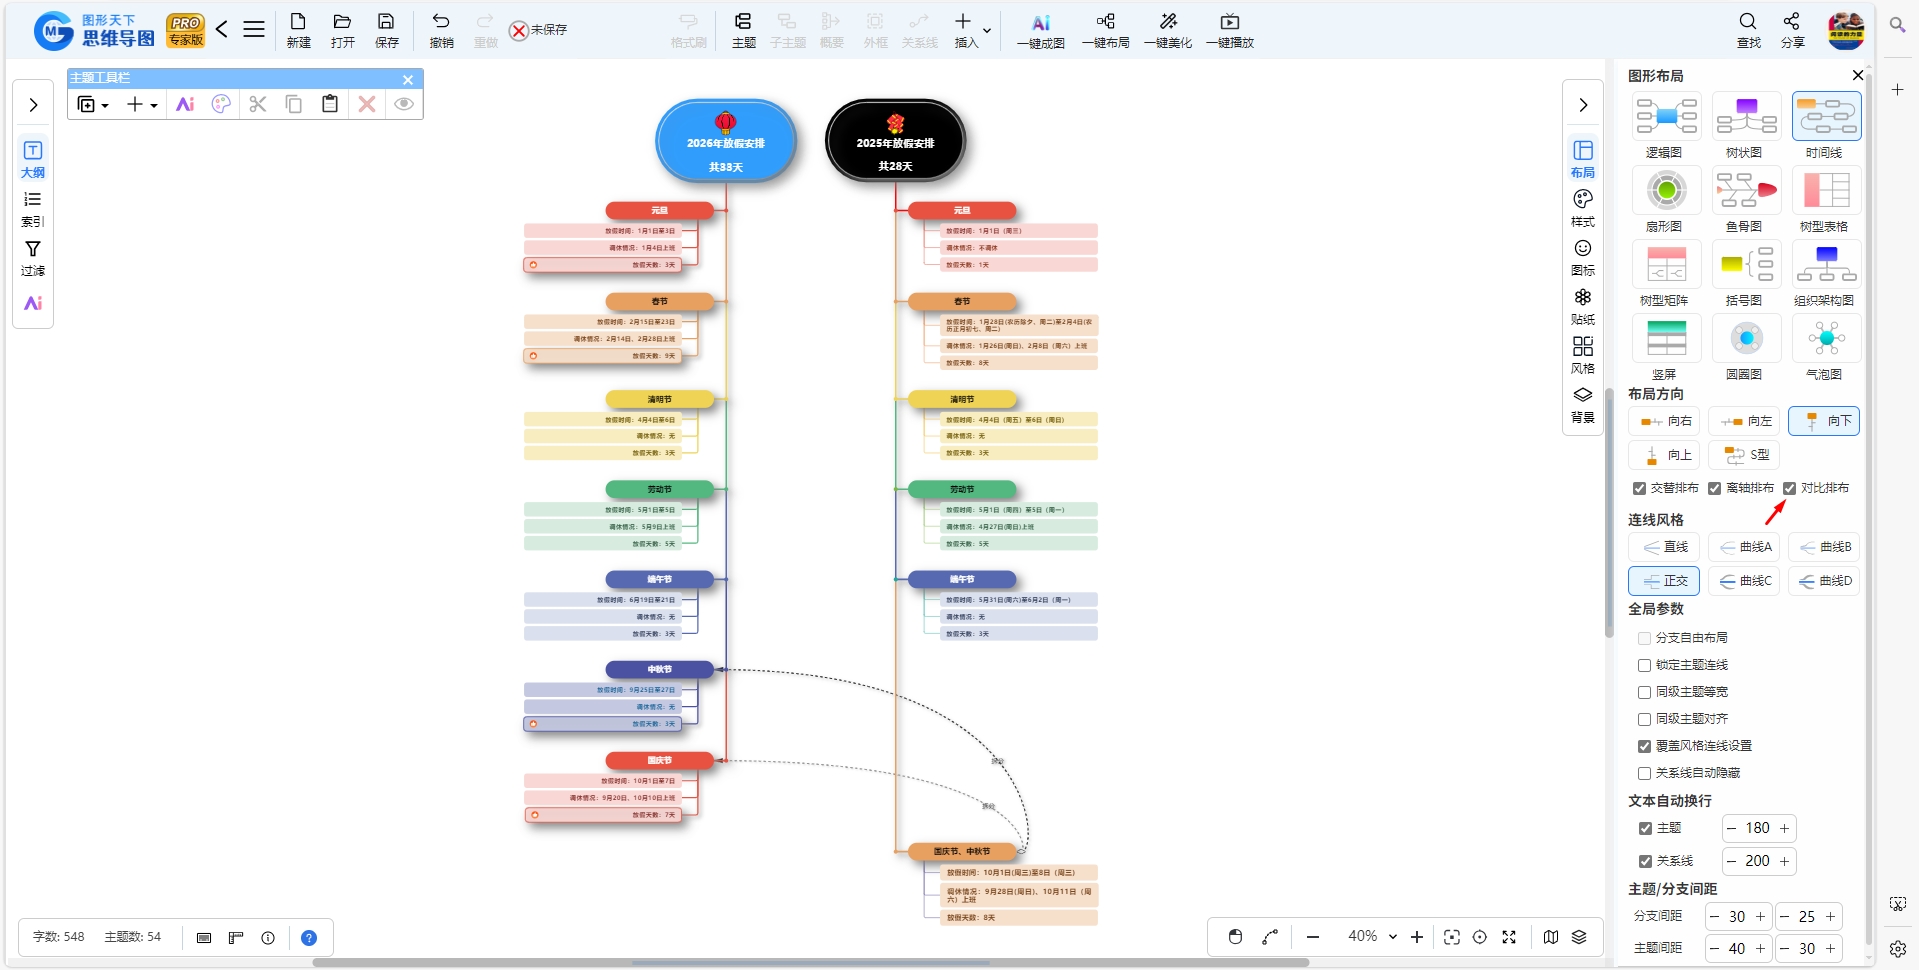This screenshot has height=970, width=1919.
Task: Click the 一键美化 beautify tool
Action: coord(1168,30)
